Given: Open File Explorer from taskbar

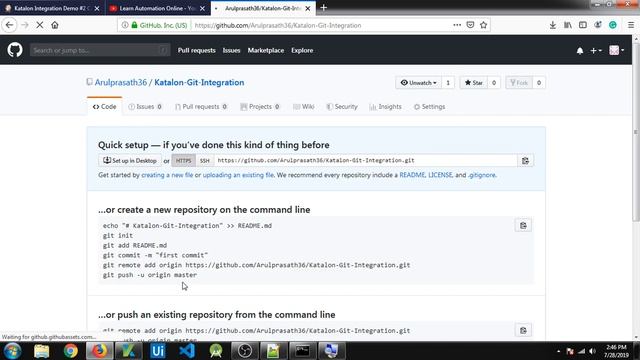Looking at the screenshot, I should 41,351.
